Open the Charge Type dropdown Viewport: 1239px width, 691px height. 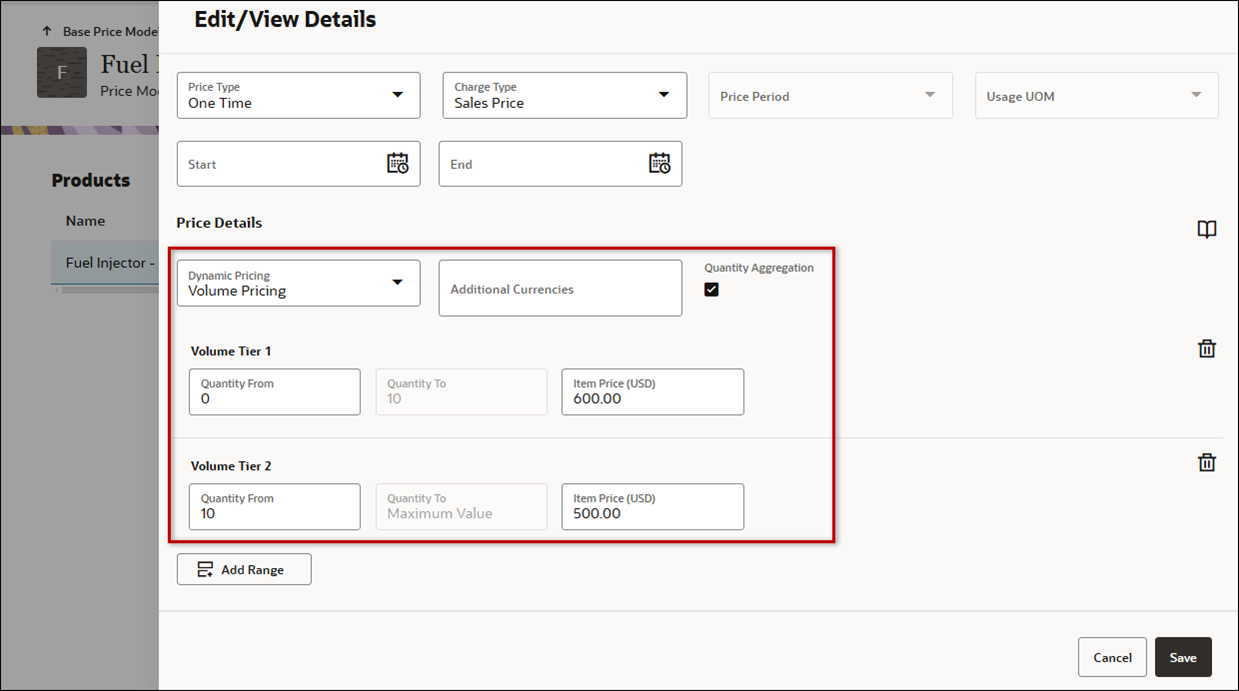pyautogui.click(x=663, y=94)
